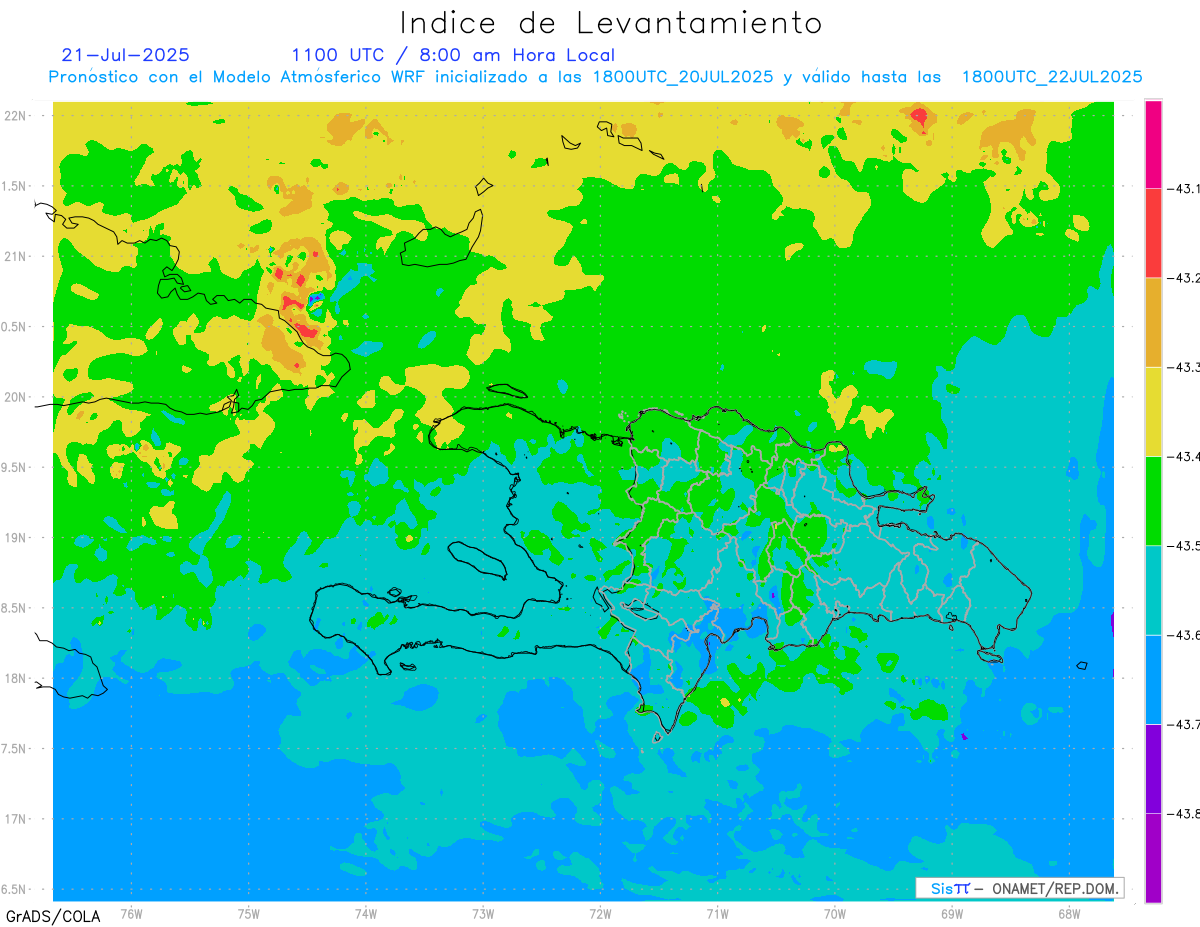Pick the blue swatch in the legend

coord(1153,679)
